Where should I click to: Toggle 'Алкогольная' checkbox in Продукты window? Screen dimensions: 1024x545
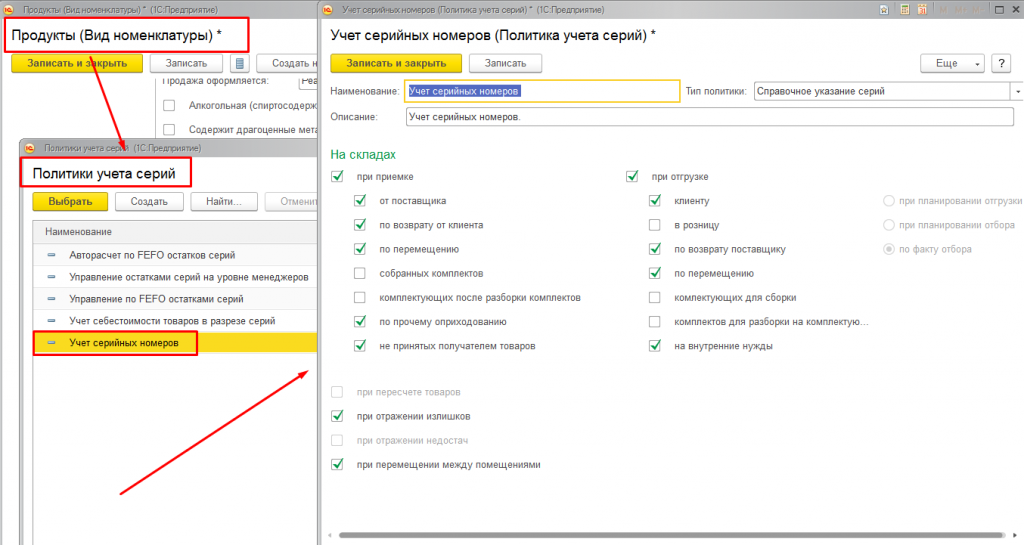169,105
